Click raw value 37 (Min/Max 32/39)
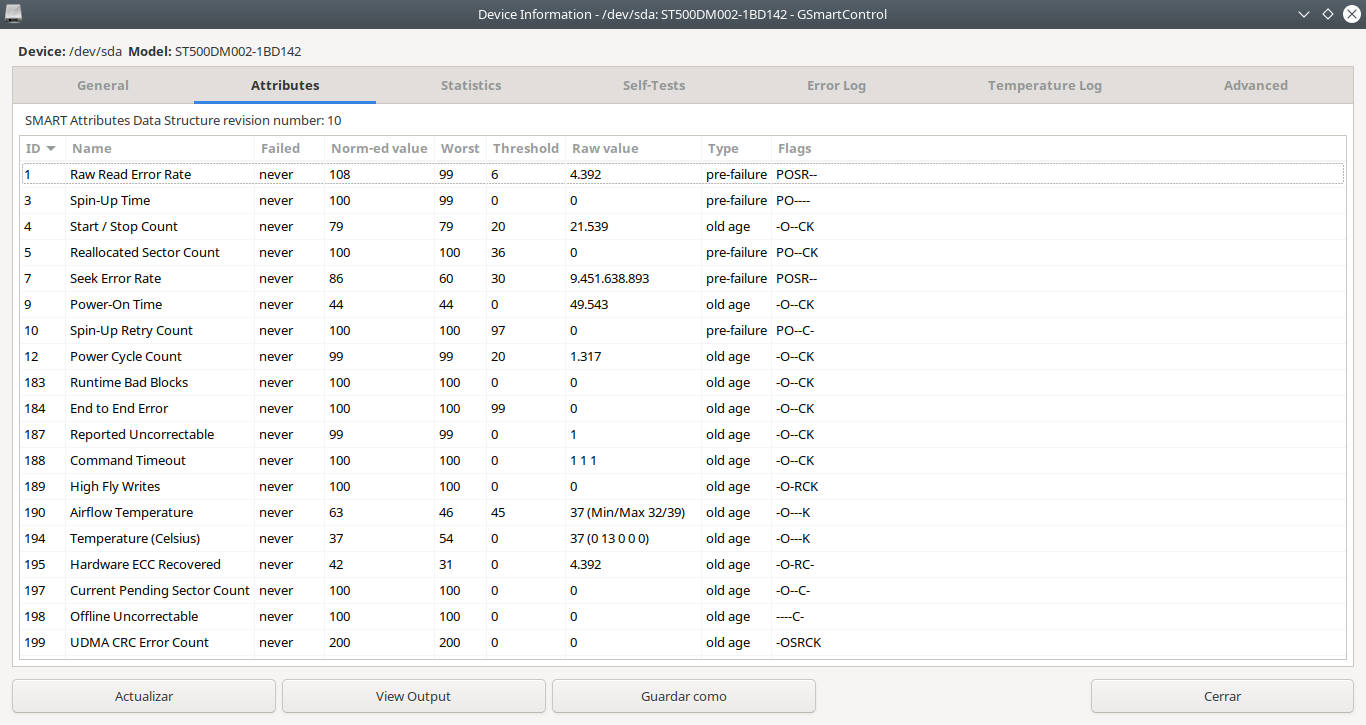Image resolution: width=1366 pixels, height=725 pixels. (627, 512)
